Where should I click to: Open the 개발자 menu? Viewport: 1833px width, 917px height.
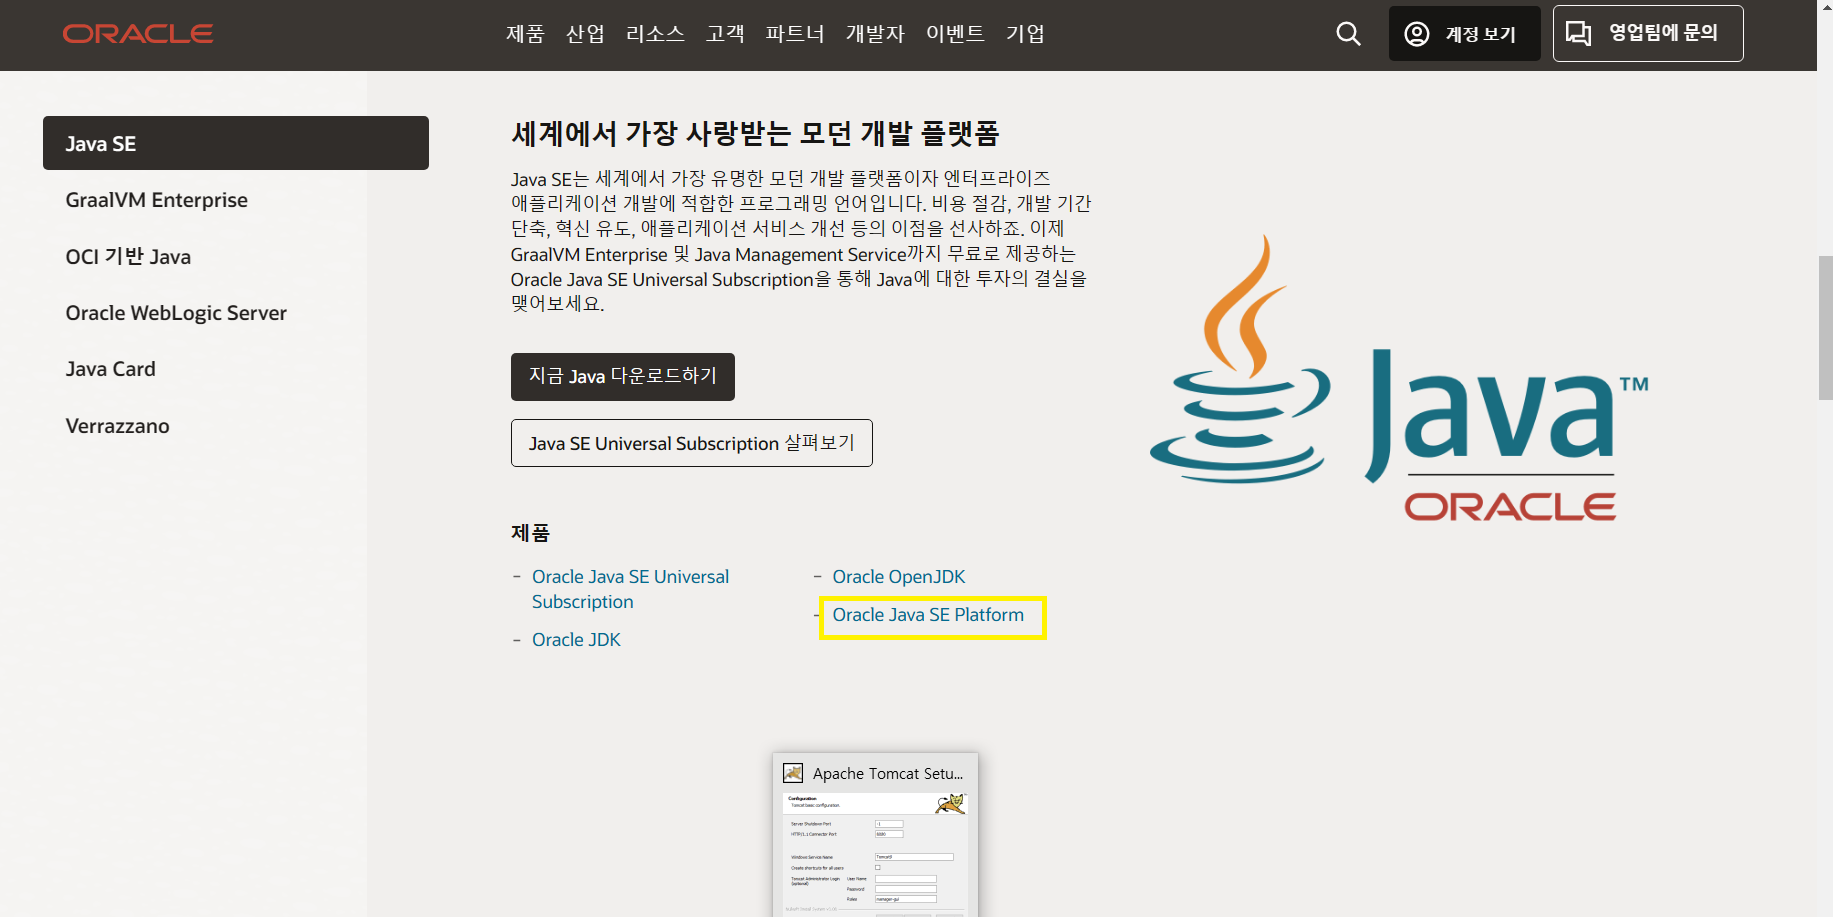click(875, 34)
